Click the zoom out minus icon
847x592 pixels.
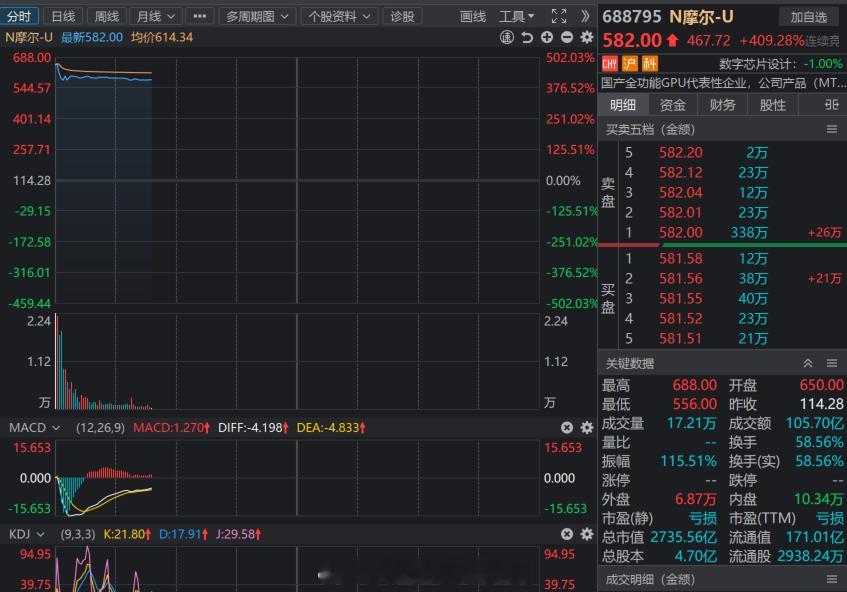[x=566, y=37]
